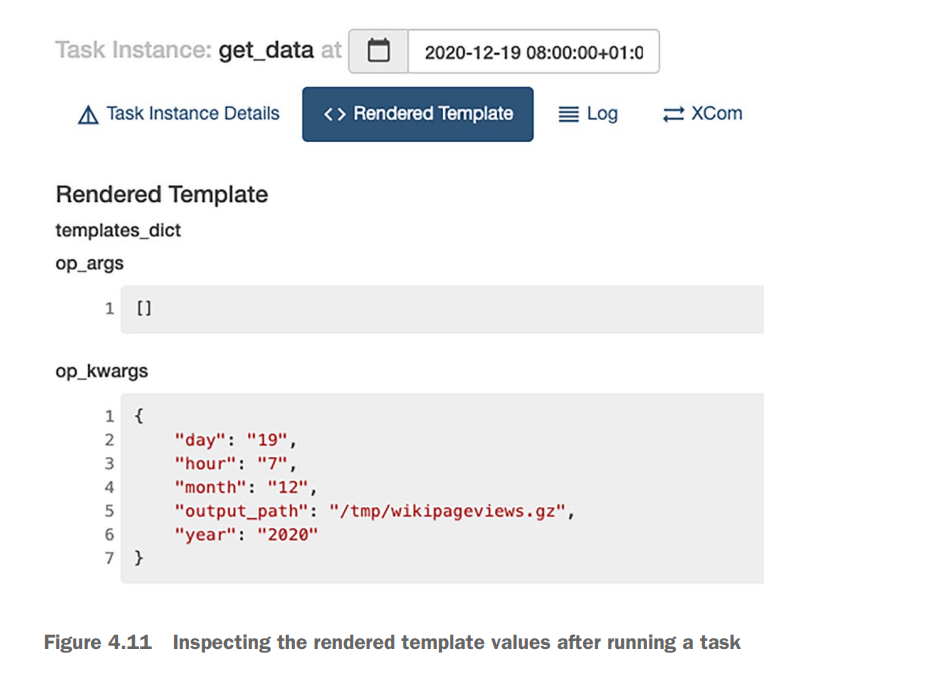Select the Rendered Template tab label
Viewport: 944px width, 693px height.
[x=433, y=114]
